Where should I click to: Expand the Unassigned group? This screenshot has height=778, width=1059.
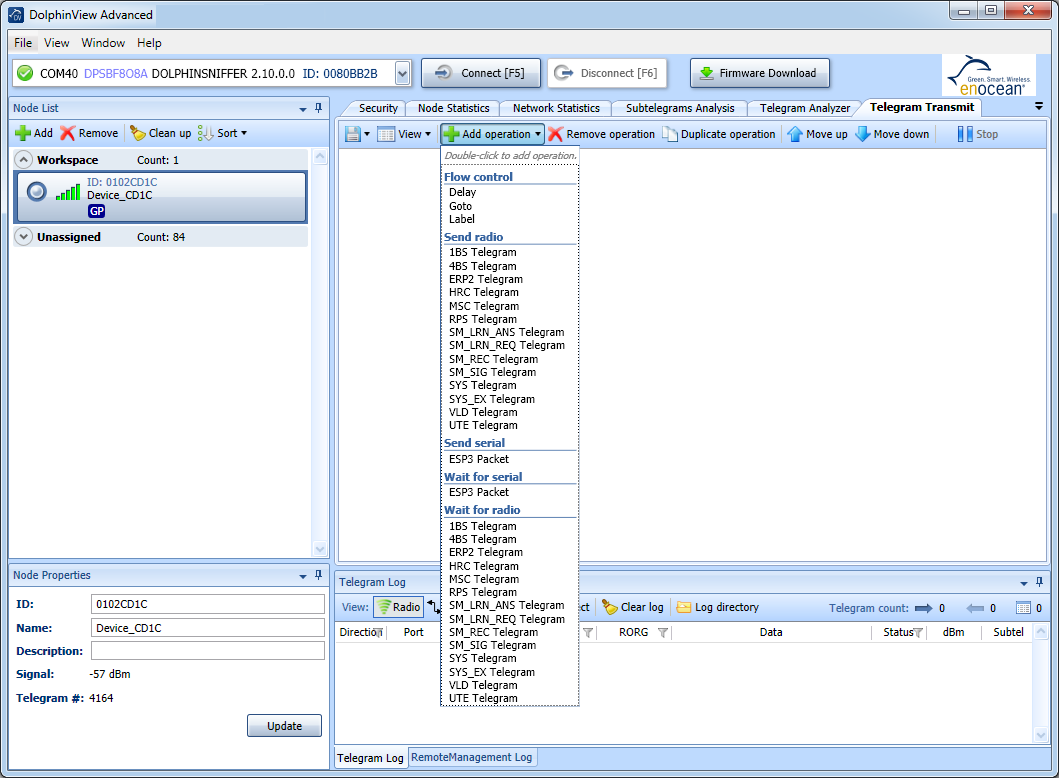click(24, 236)
